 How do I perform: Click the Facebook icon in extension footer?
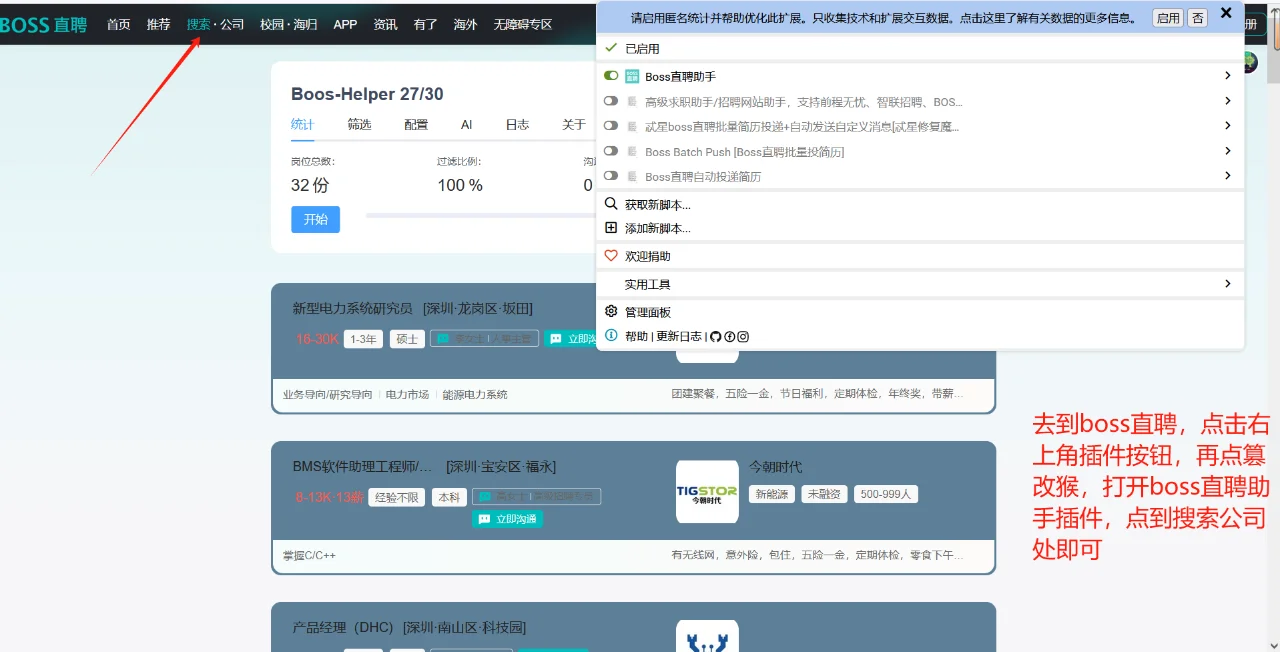click(x=730, y=336)
